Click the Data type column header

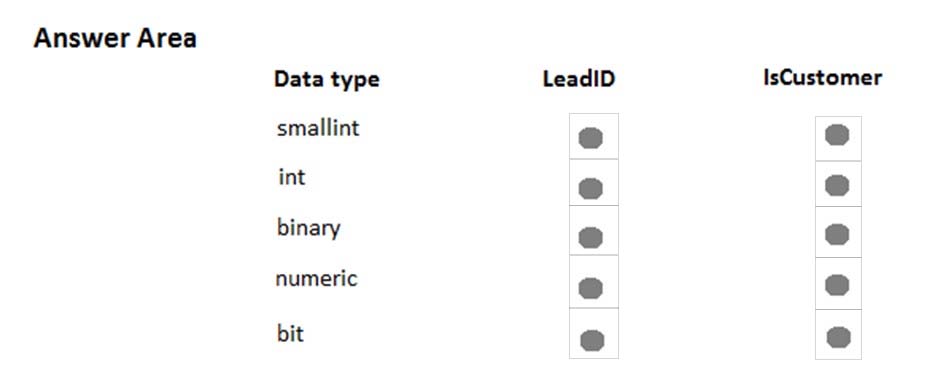326,79
